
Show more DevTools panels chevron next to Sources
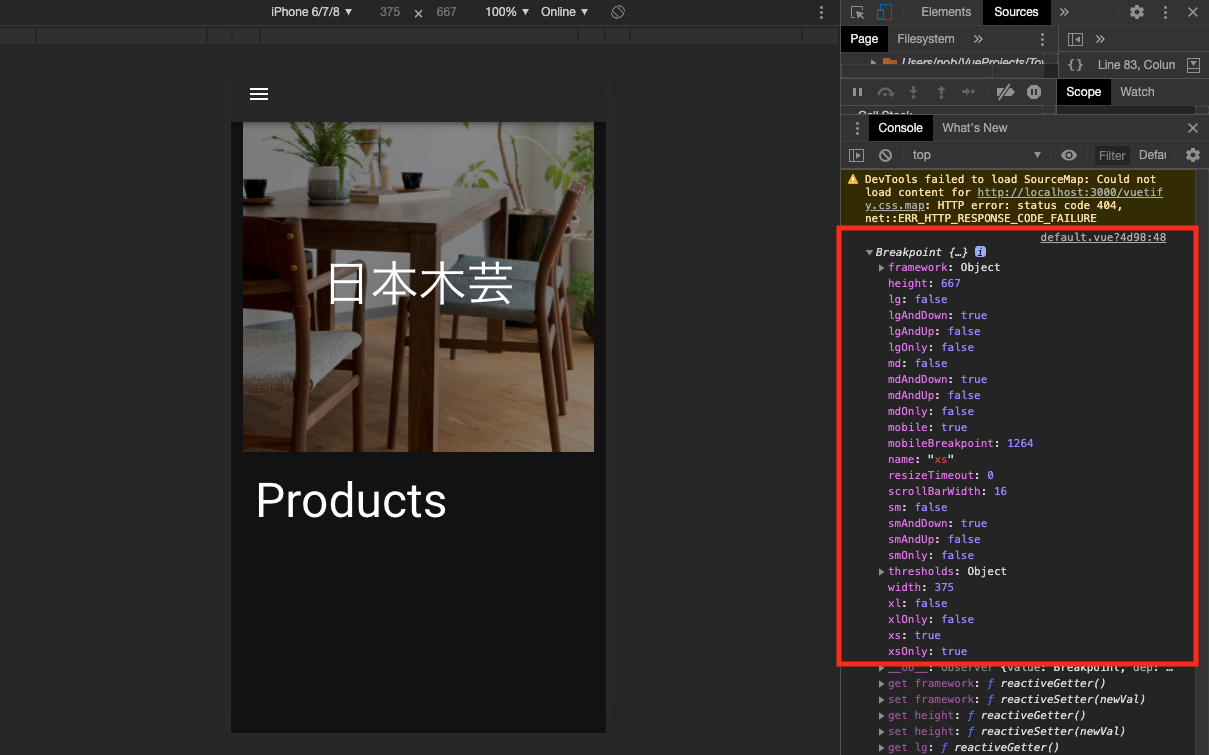click(1064, 12)
